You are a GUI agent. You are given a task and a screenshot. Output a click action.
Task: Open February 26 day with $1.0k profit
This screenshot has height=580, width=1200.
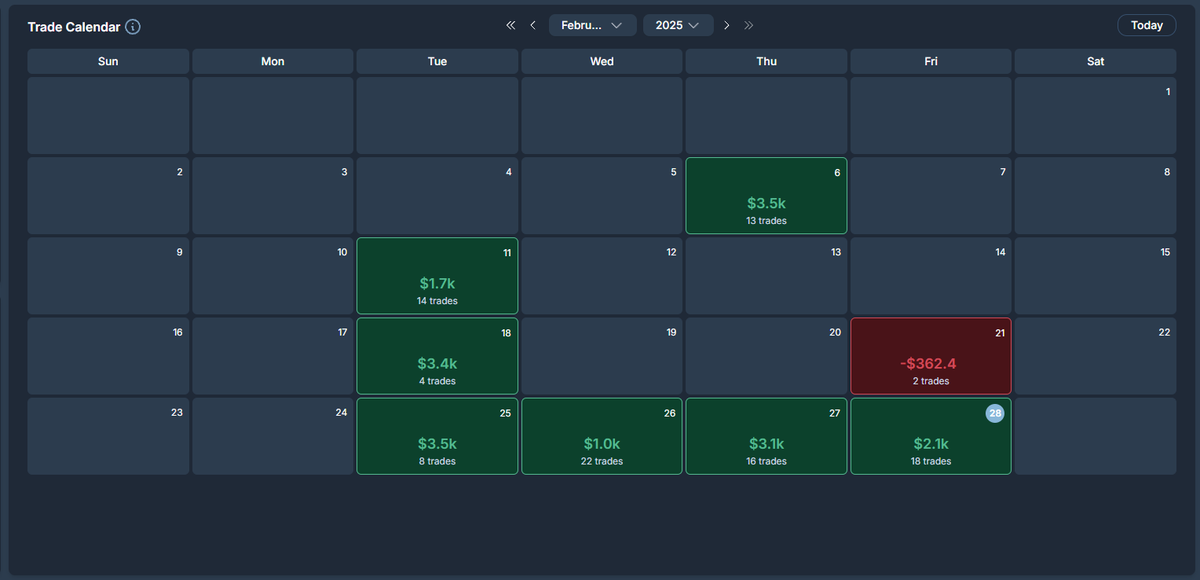pyautogui.click(x=602, y=436)
